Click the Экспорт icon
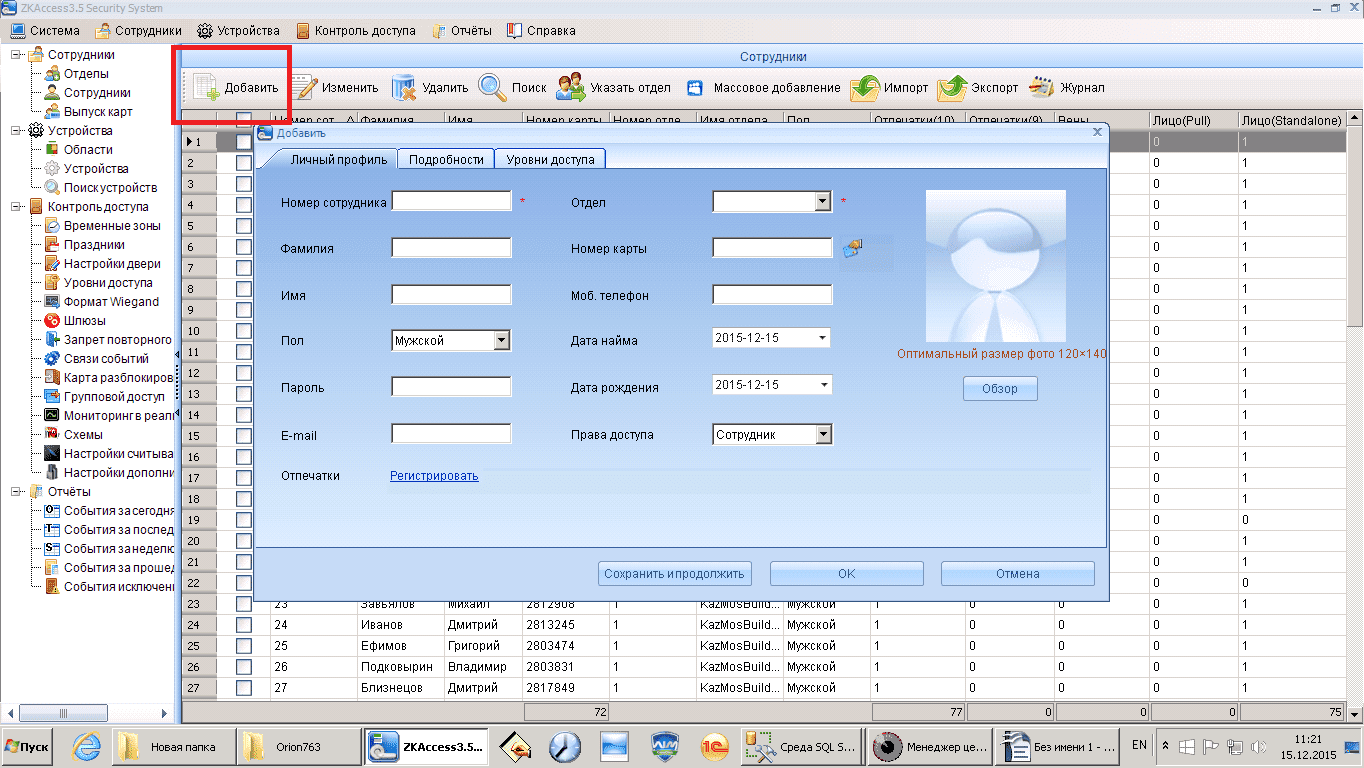This screenshot has width=1364, height=768. pos(953,88)
